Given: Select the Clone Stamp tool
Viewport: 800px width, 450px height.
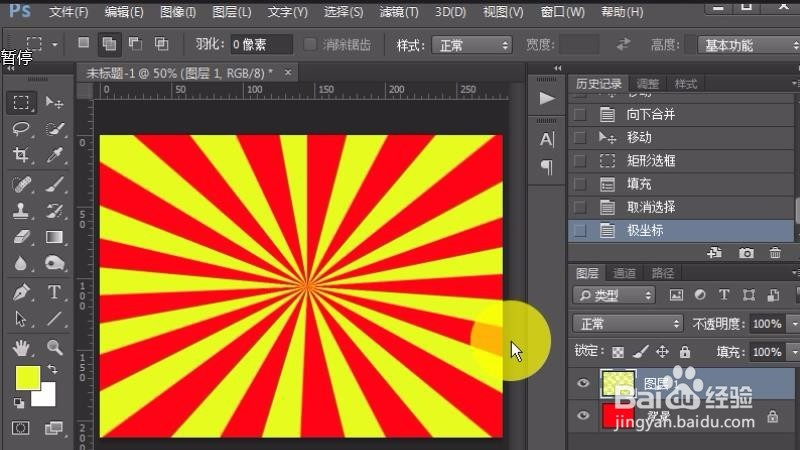Looking at the screenshot, I should click(21, 210).
